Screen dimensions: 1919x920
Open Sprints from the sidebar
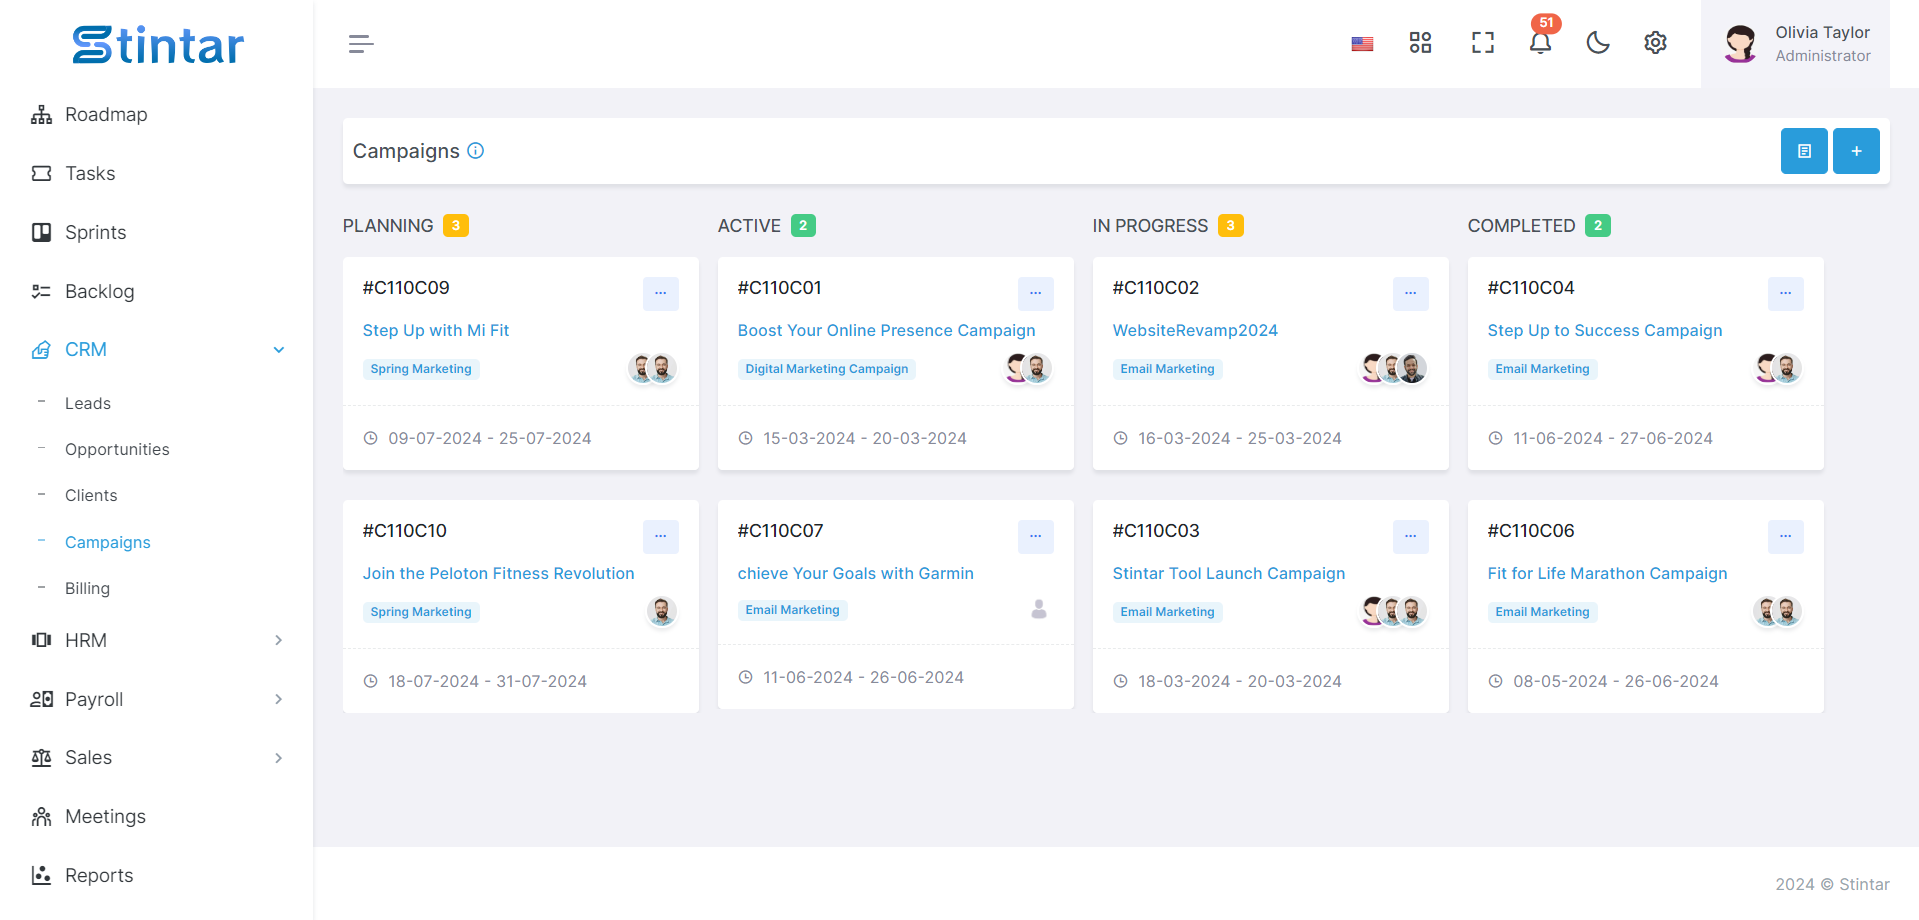pos(96,232)
